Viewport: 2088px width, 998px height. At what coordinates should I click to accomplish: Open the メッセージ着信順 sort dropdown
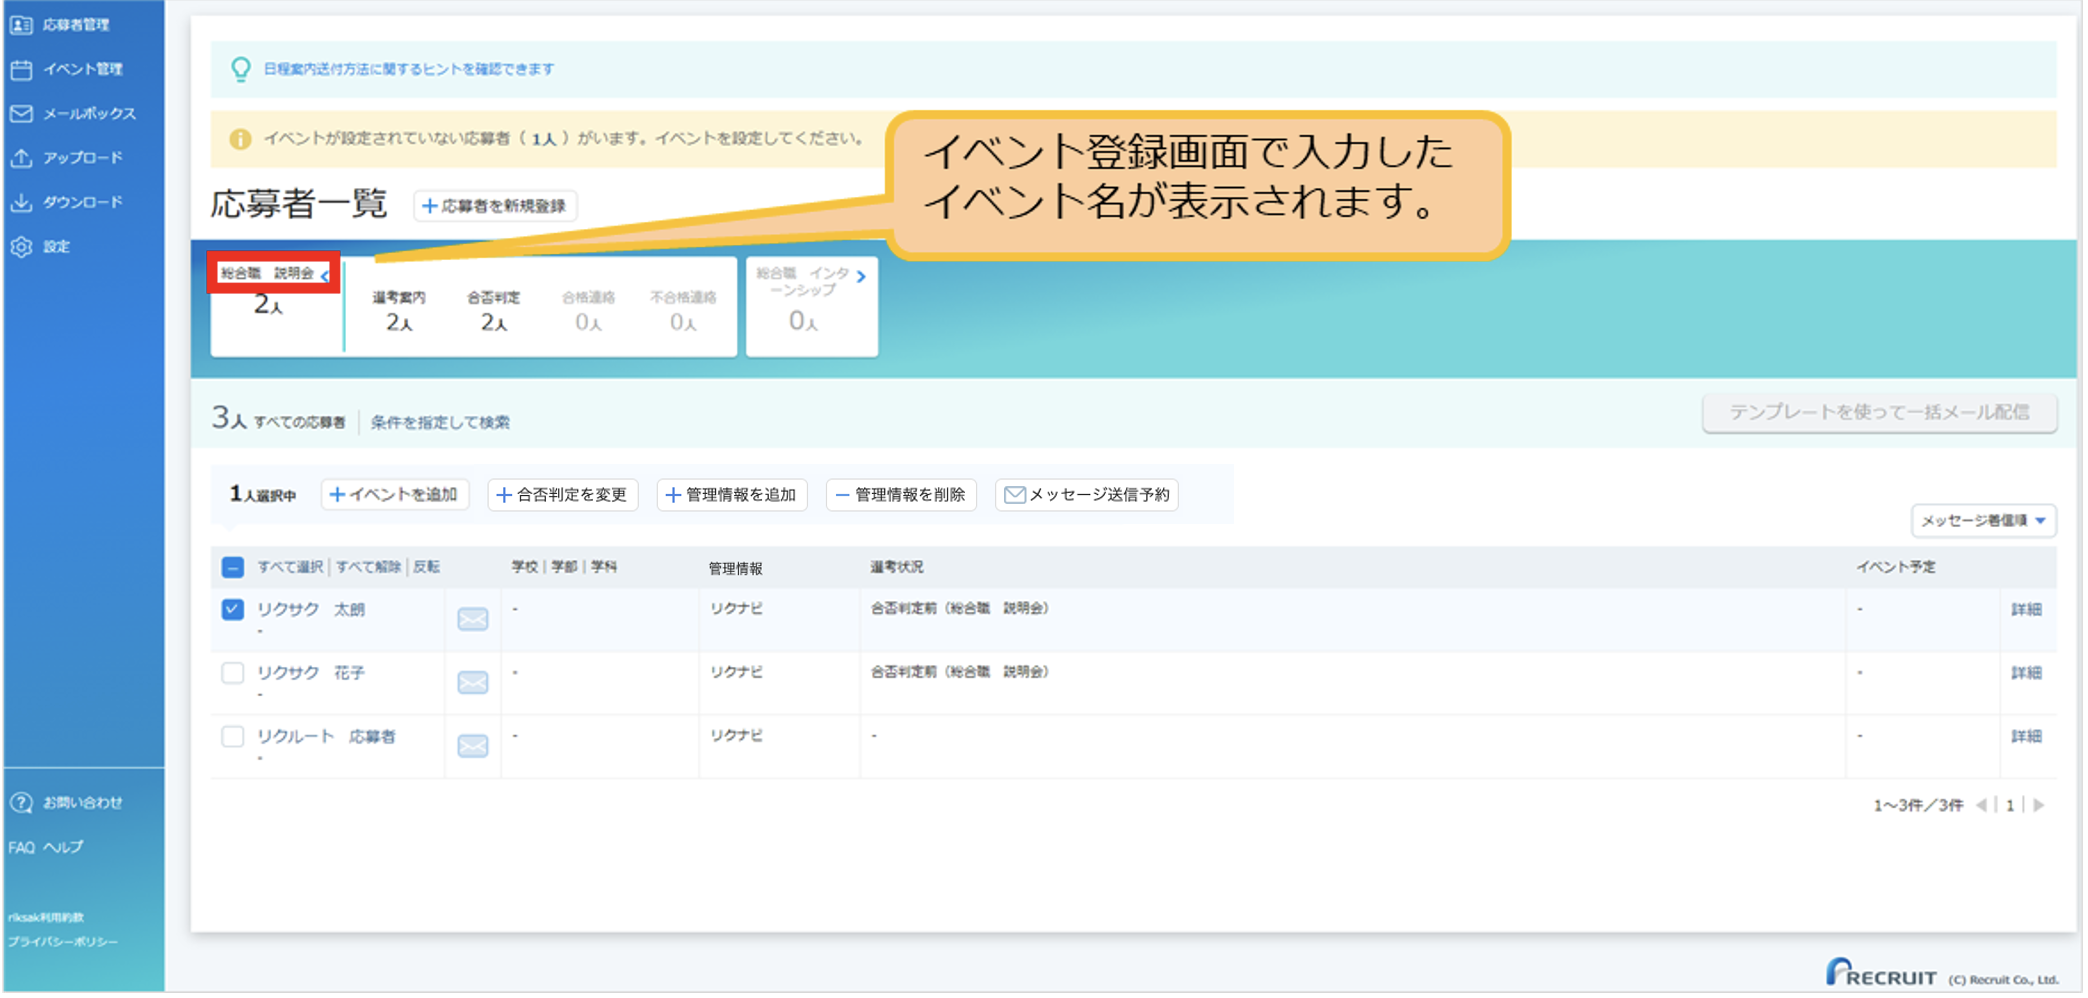coord(1983,521)
